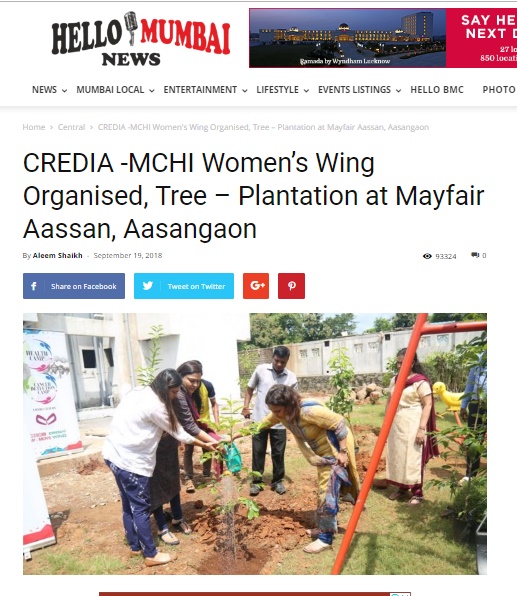
Task: Expand the MUMBAI LOCAL dropdown arrow
Action: [152, 90]
